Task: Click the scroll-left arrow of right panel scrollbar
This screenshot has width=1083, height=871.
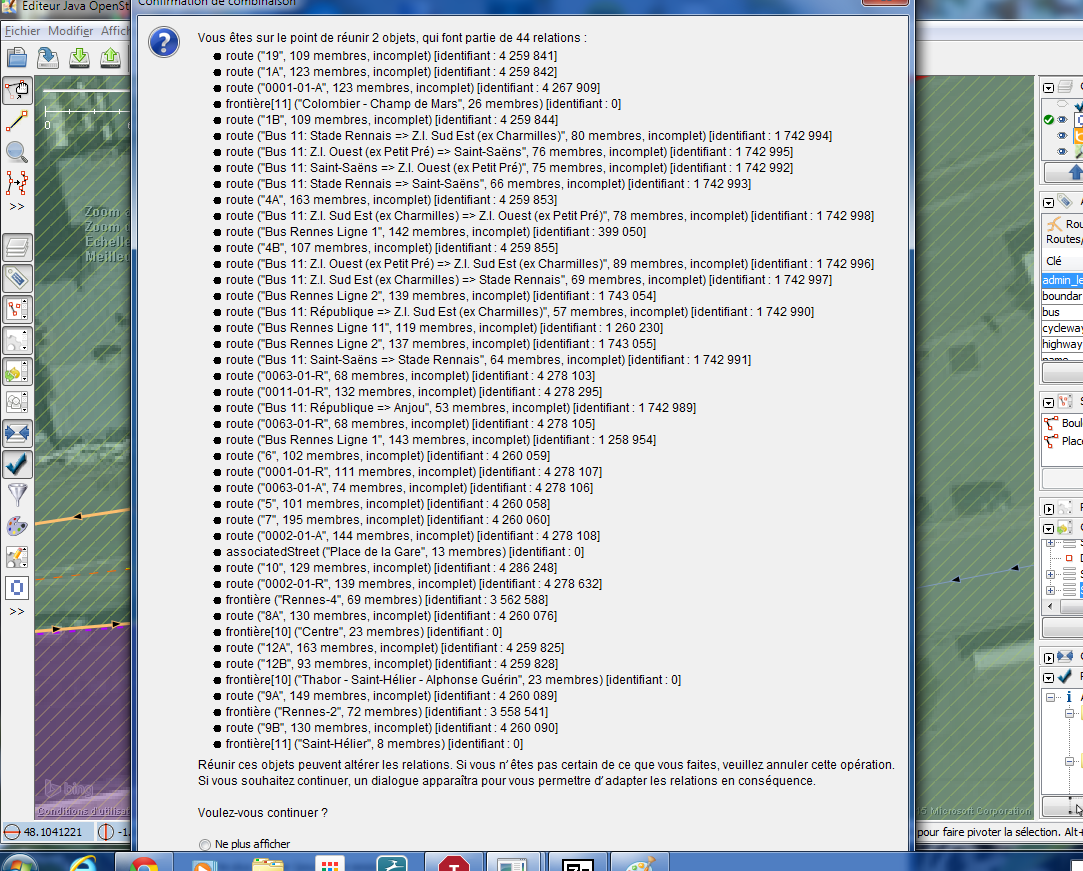Action: pos(1050,606)
